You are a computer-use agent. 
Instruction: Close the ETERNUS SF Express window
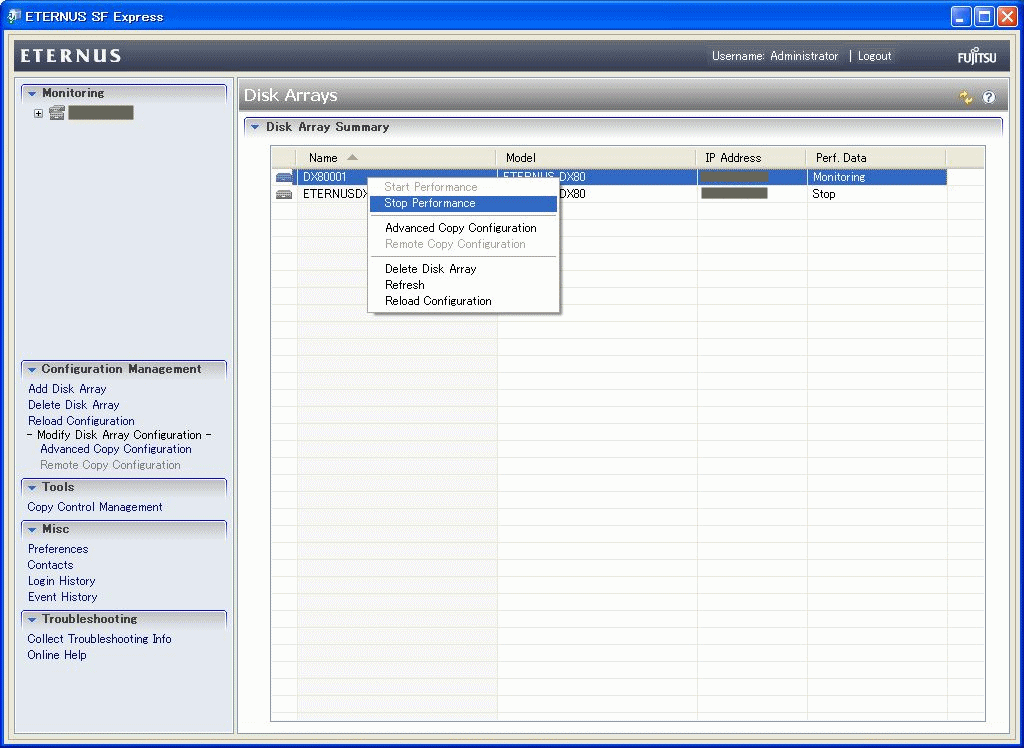click(x=1008, y=17)
